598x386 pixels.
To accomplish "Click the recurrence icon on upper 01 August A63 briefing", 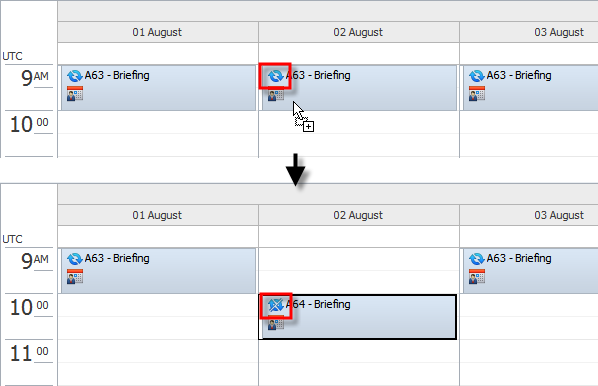I will pyautogui.click(x=75, y=76).
